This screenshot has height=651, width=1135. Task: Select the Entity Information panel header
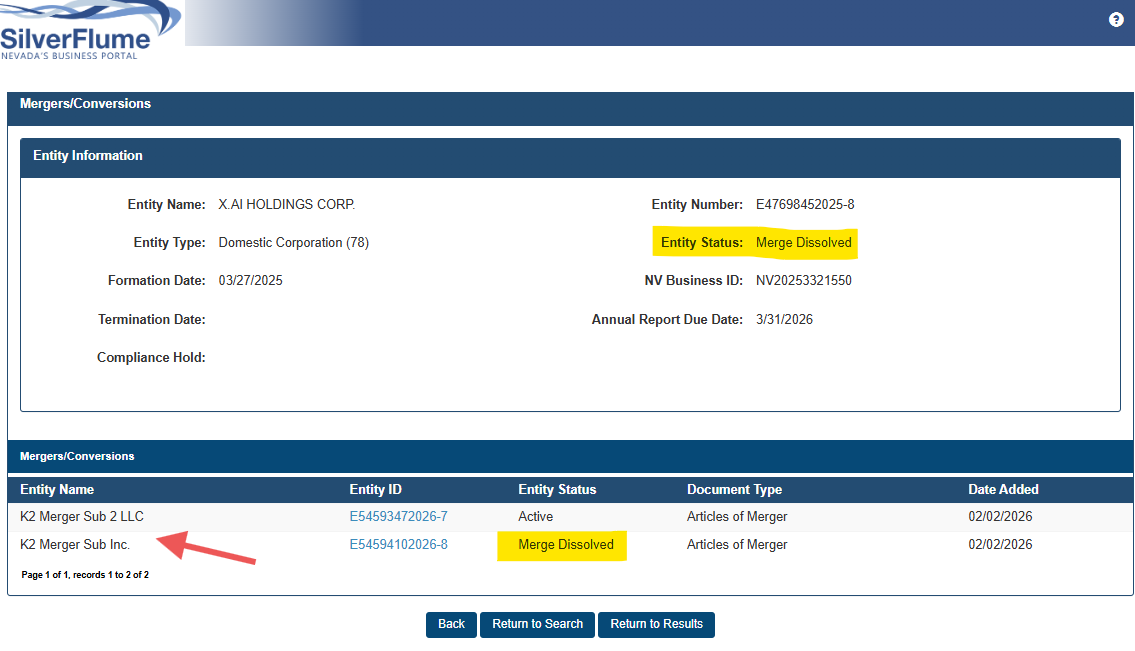click(x=88, y=156)
